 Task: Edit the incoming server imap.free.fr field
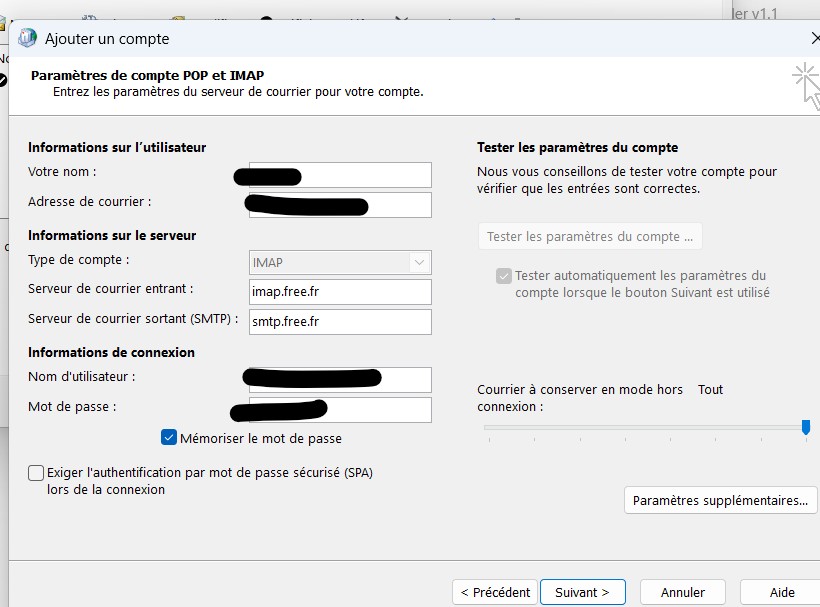point(340,292)
